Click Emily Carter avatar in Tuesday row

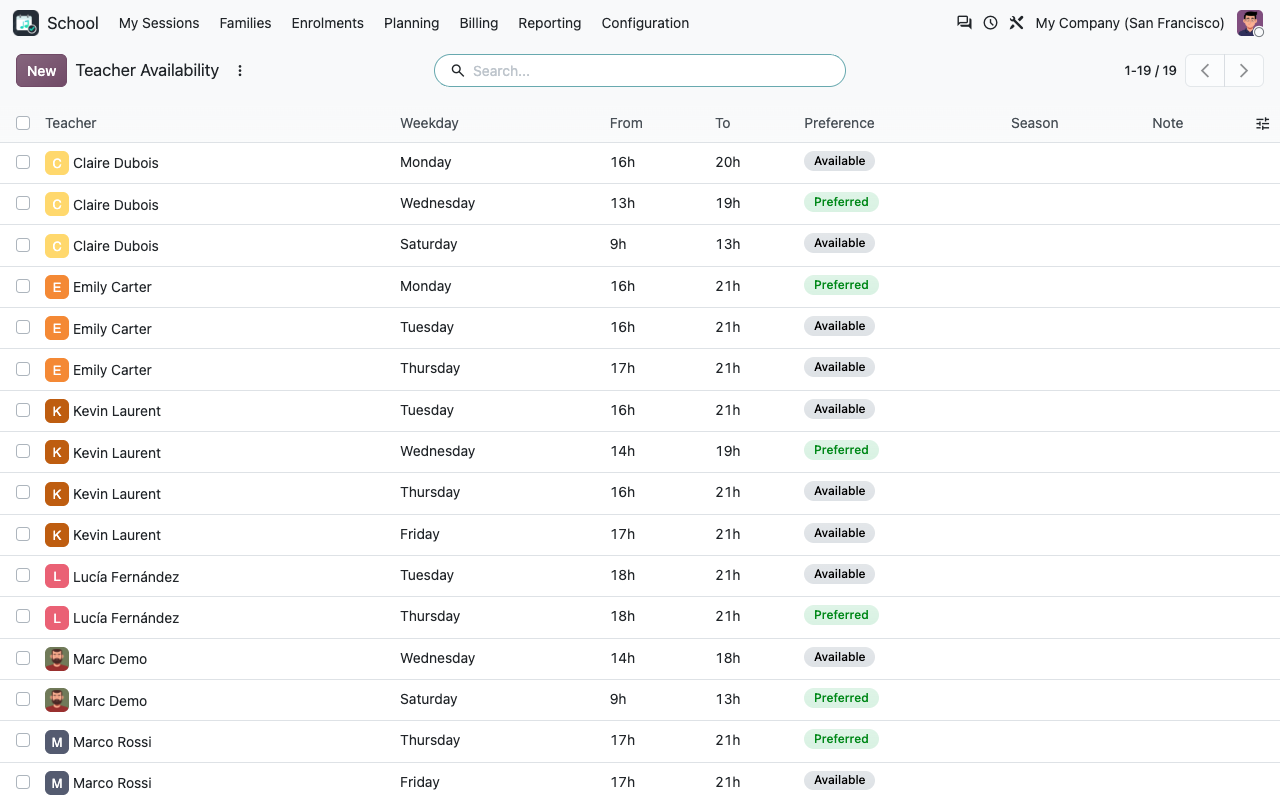(57, 328)
